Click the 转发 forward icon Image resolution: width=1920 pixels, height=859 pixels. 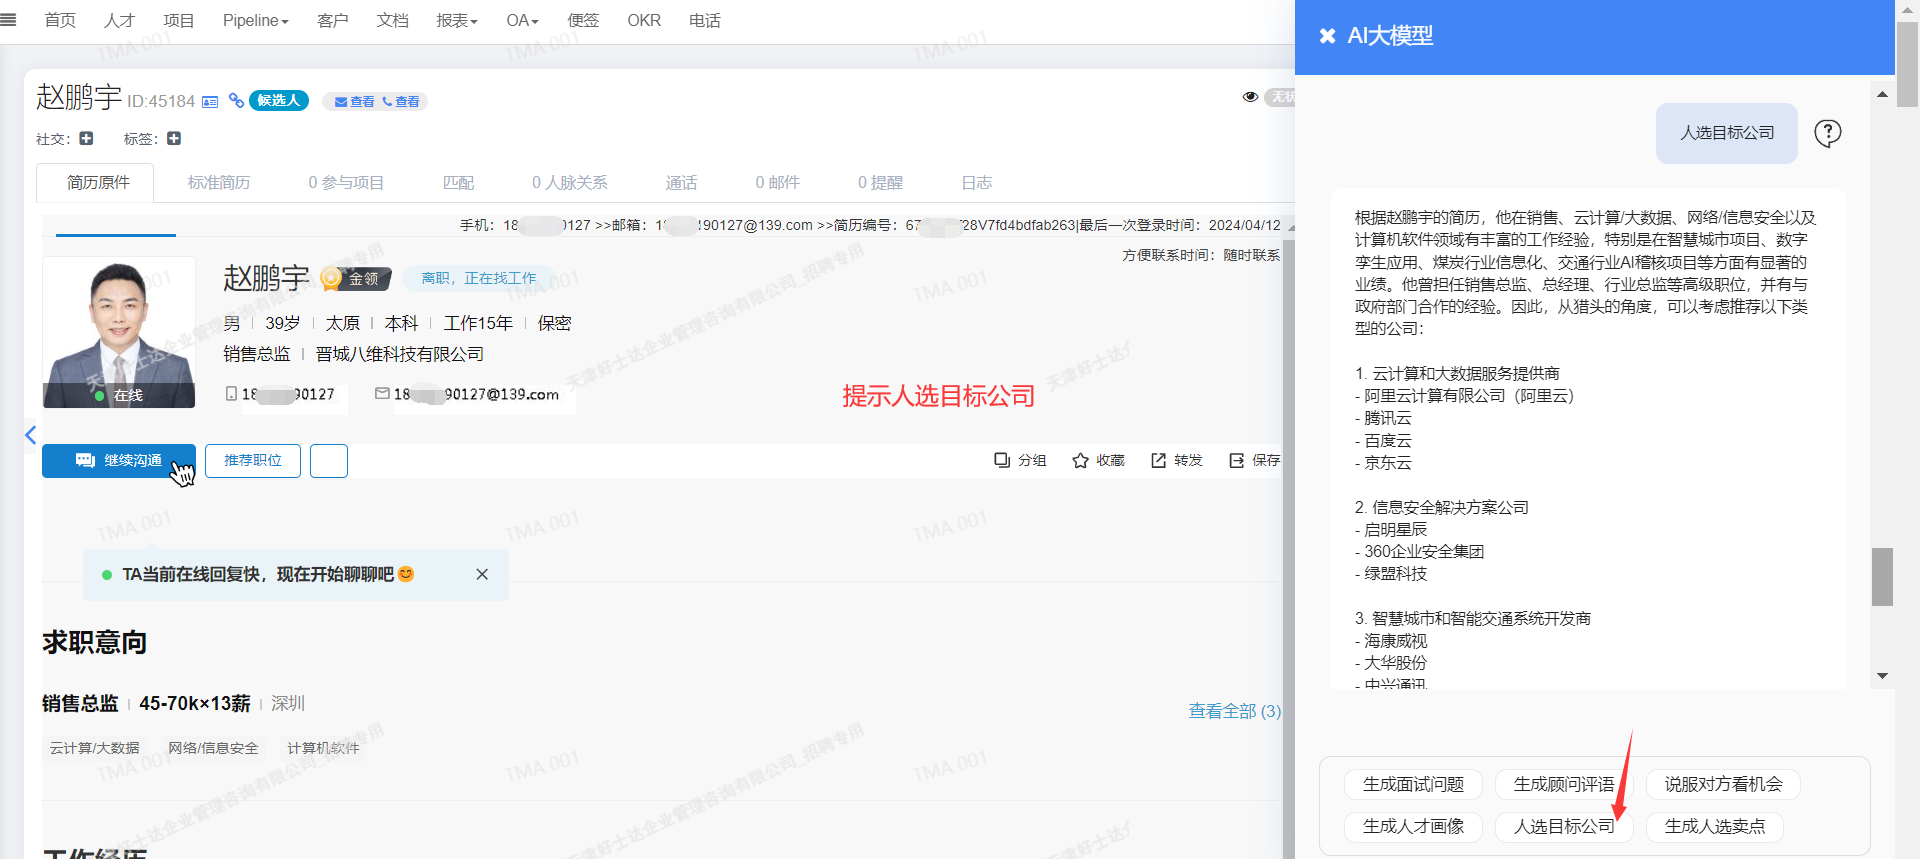point(1158,460)
